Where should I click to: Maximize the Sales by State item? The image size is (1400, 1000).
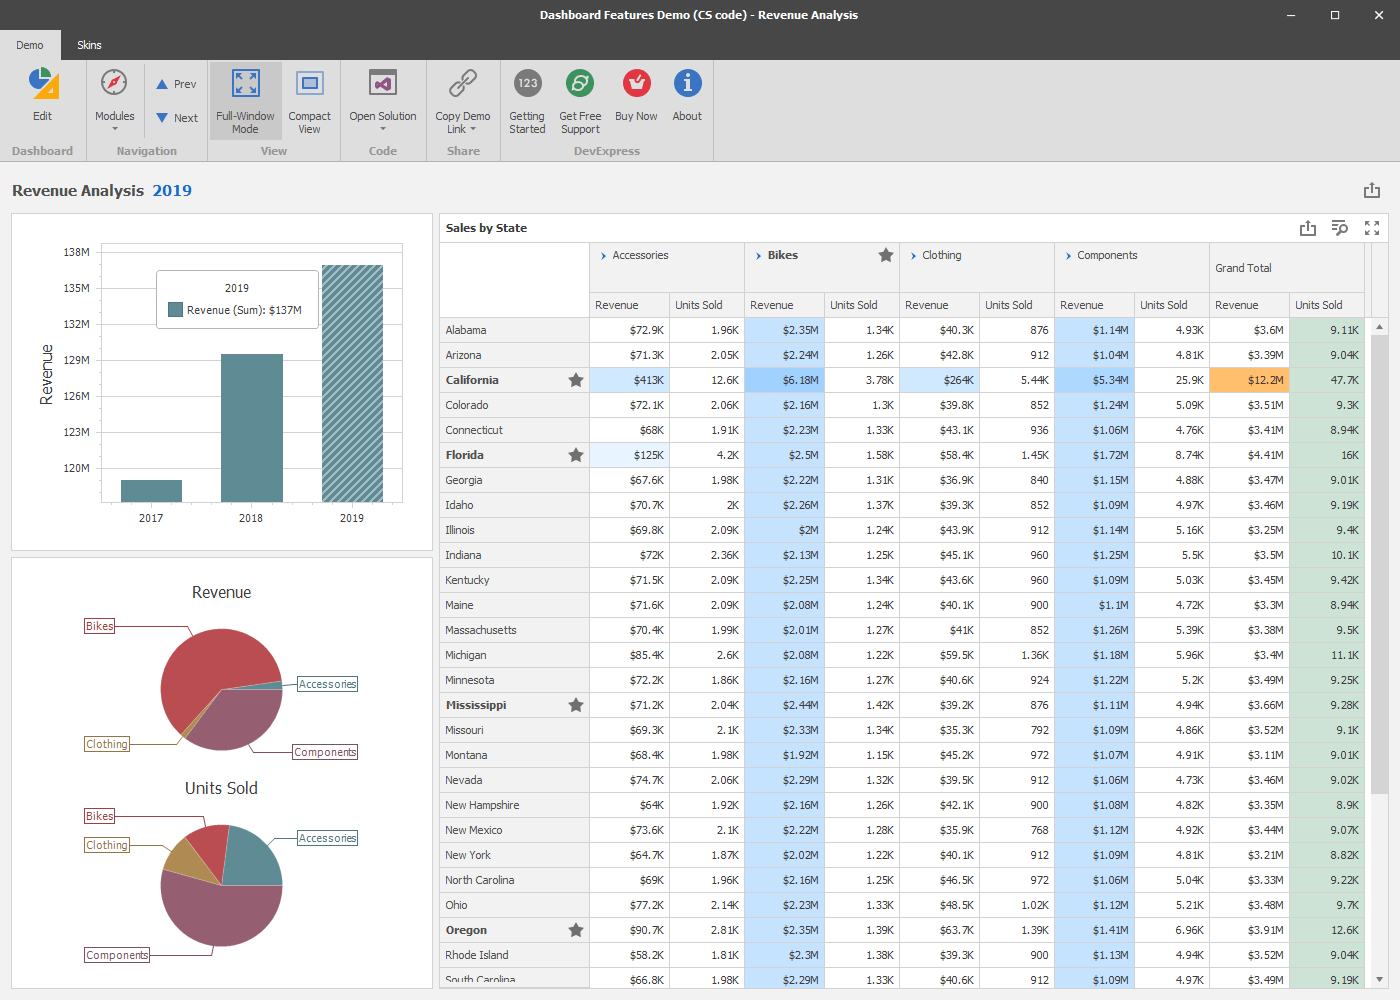[1372, 228]
